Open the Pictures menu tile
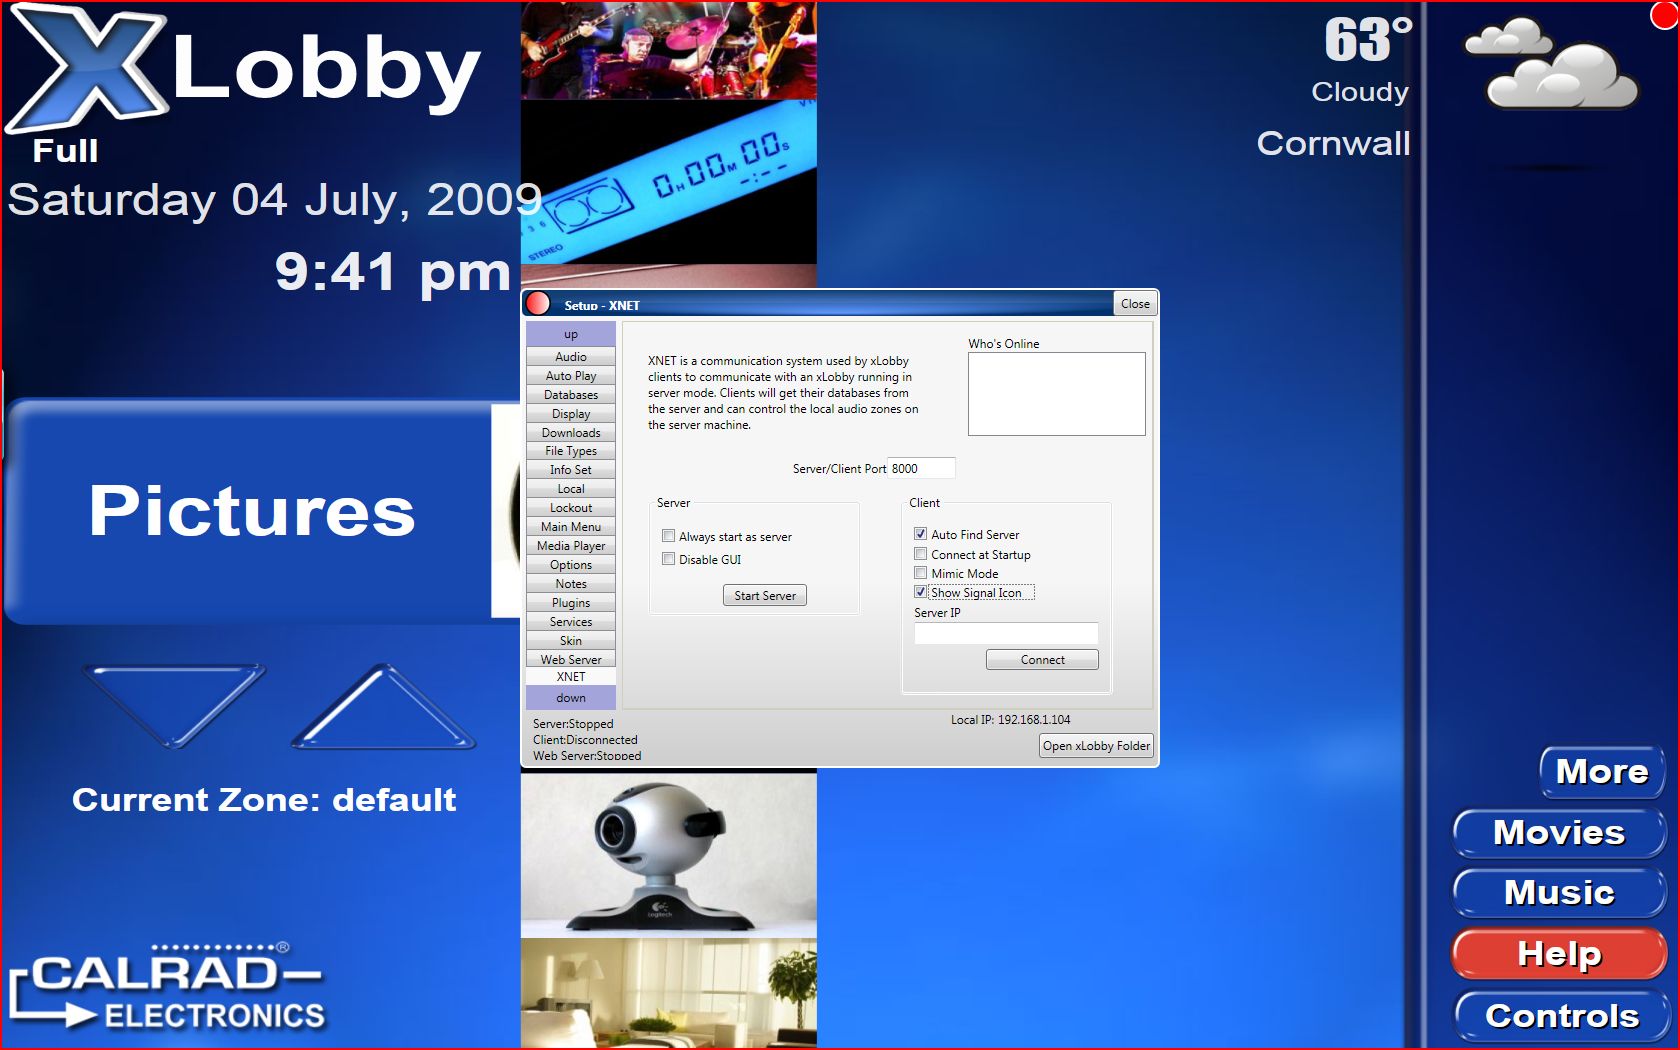The image size is (1680, 1050). 262,511
